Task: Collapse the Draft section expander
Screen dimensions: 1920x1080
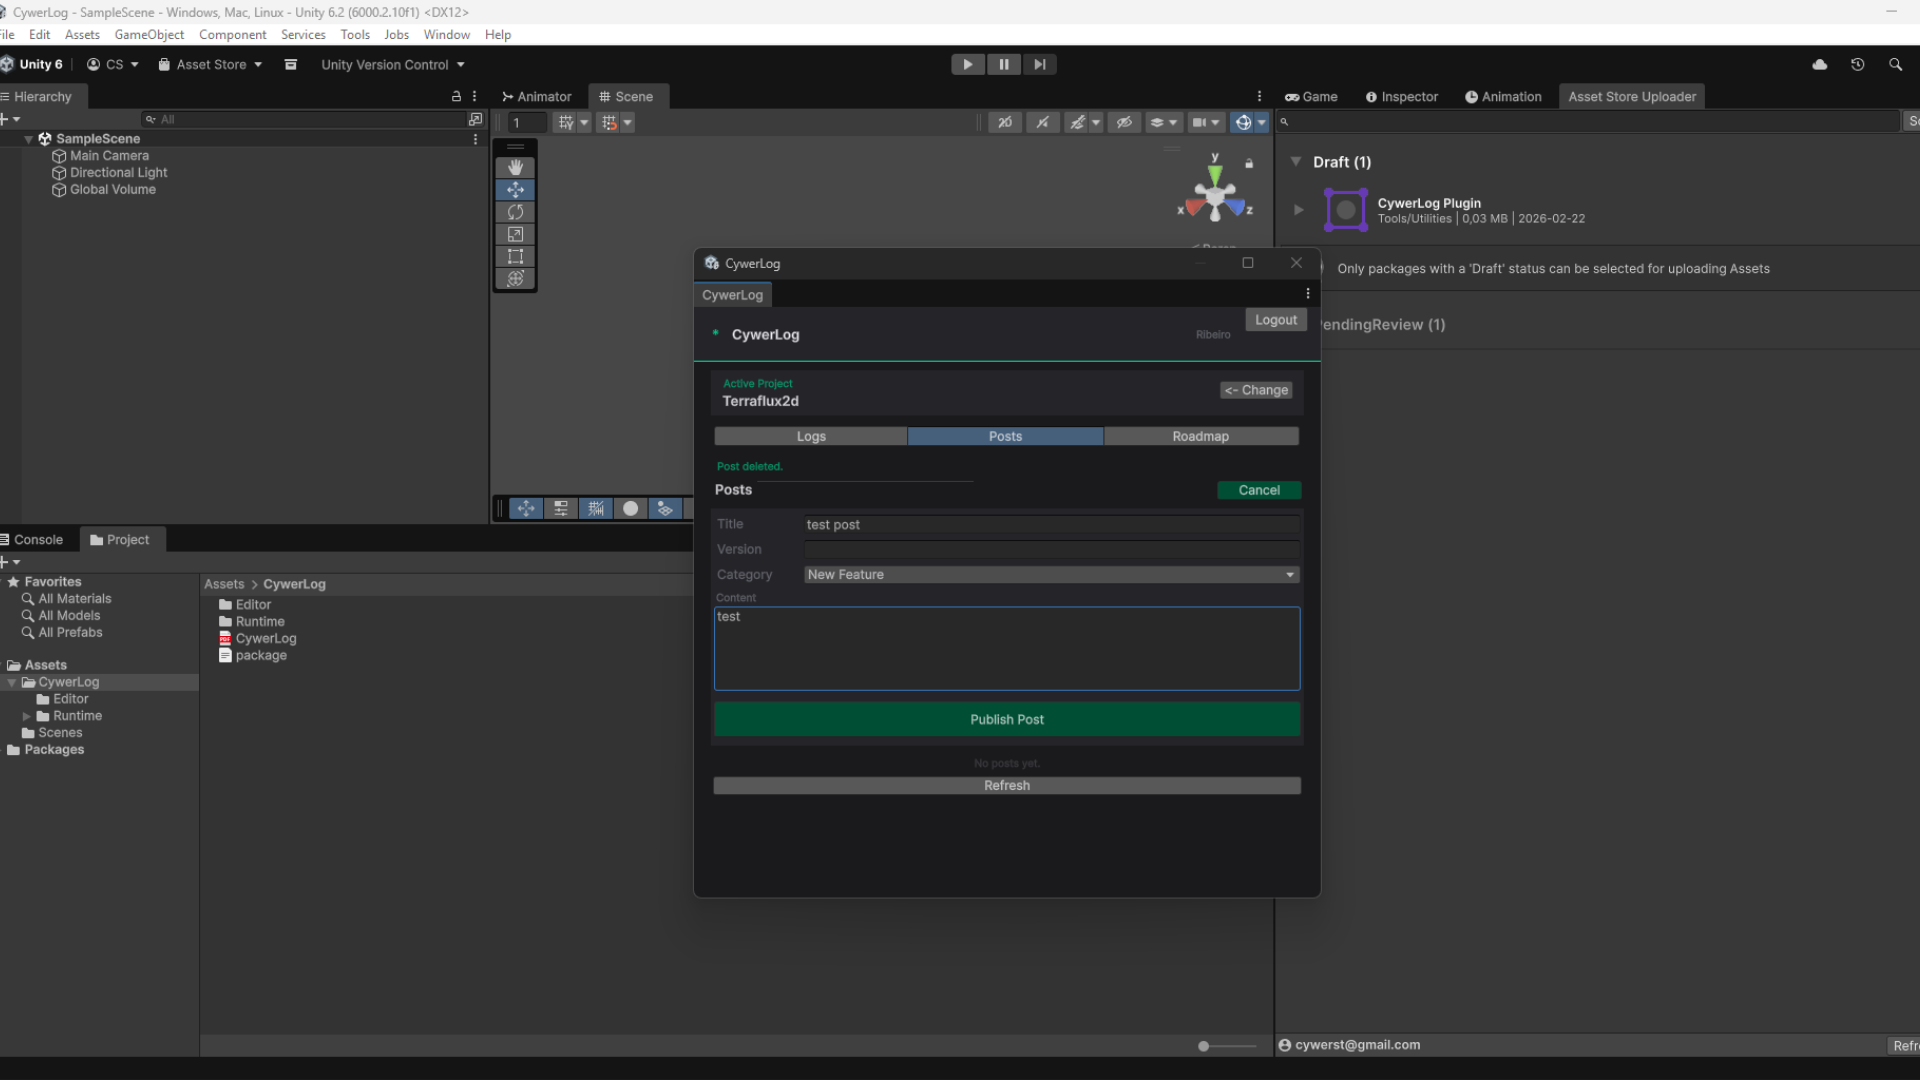Action: pyautogui.click(x=1296, y=162)
